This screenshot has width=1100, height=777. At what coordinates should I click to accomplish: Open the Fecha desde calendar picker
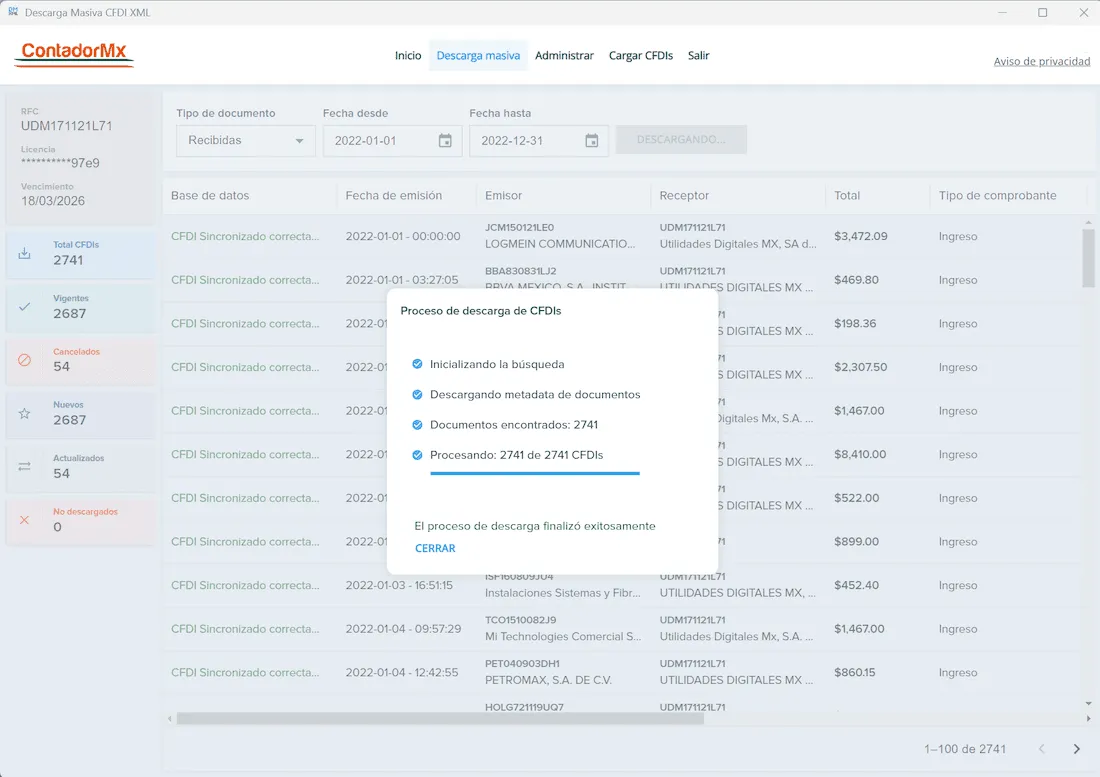pyautogui.click(x=445, y=141)
